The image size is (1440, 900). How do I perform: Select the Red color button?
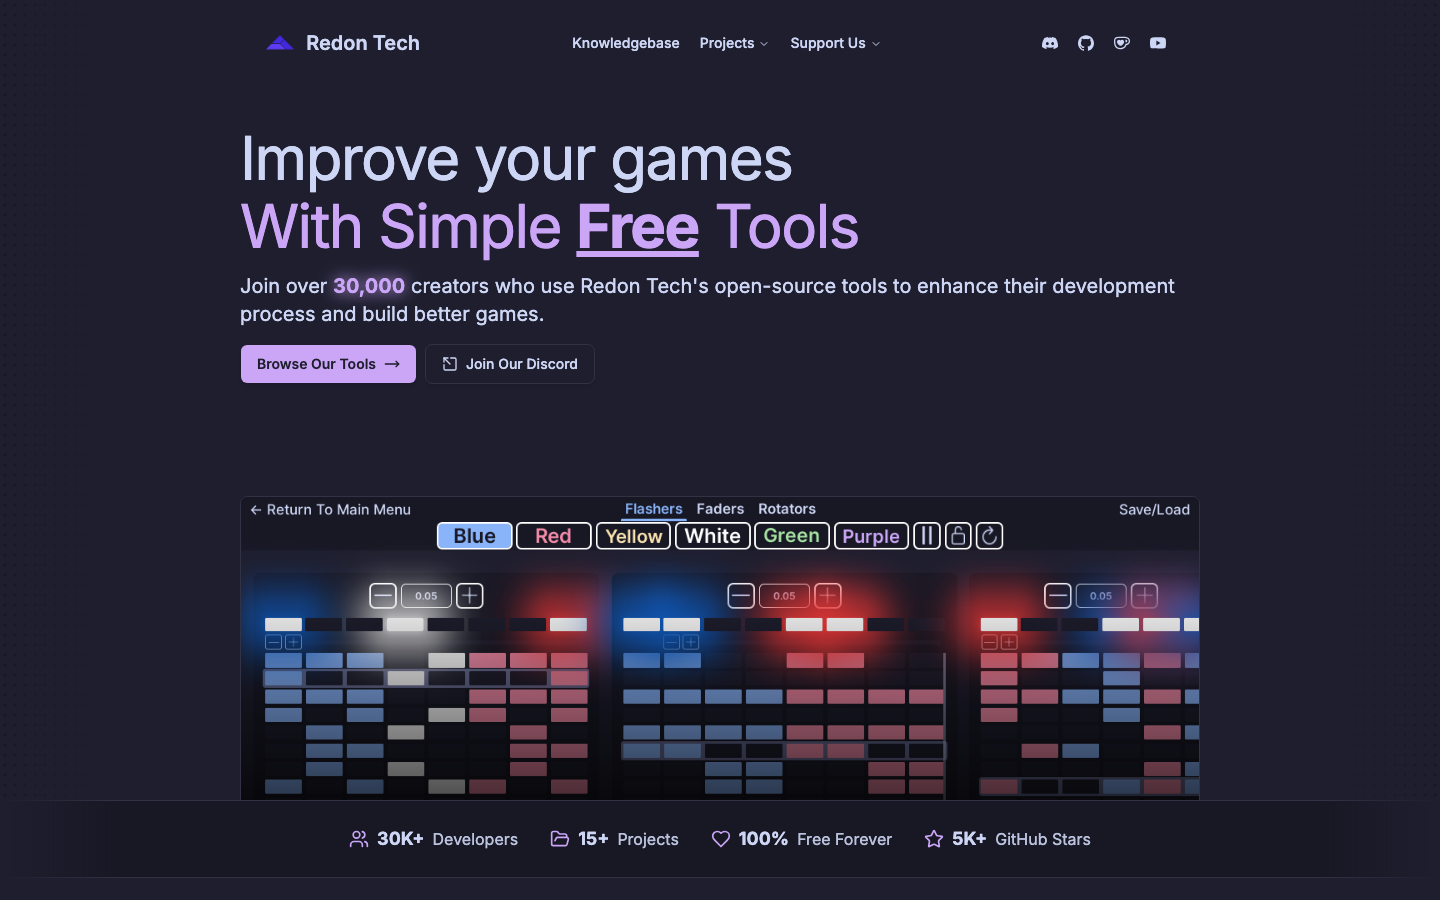point(554,536)
